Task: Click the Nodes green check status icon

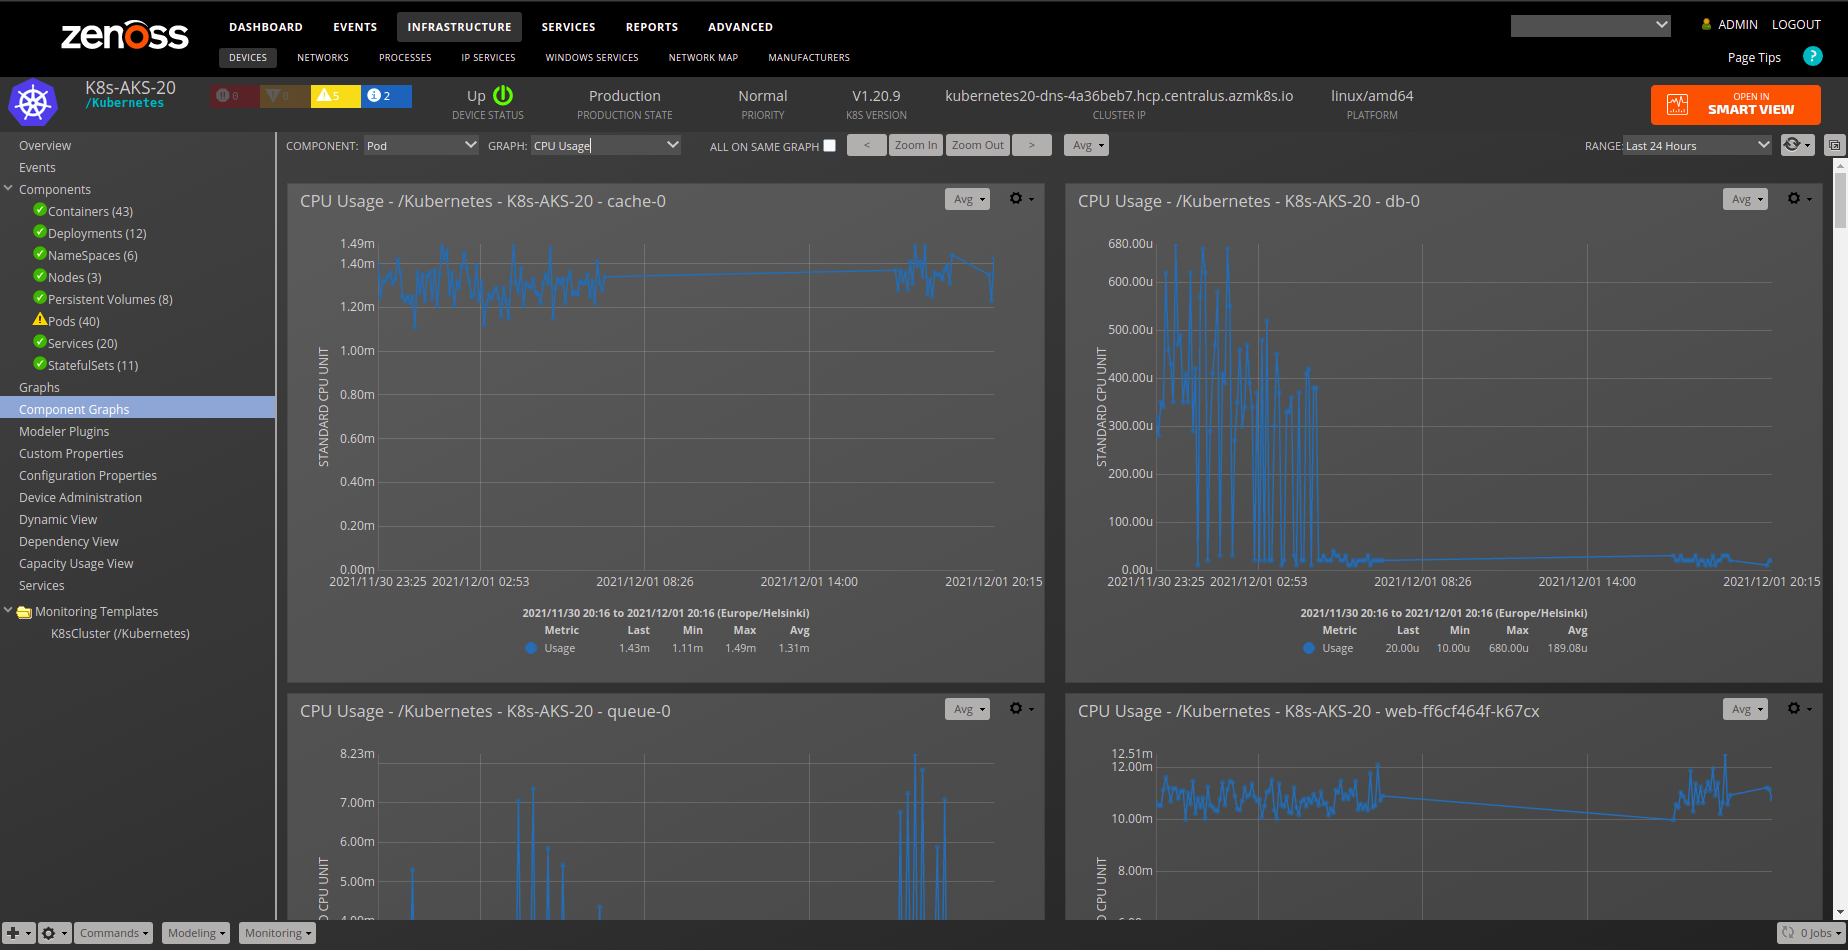Action: (40, 276)
